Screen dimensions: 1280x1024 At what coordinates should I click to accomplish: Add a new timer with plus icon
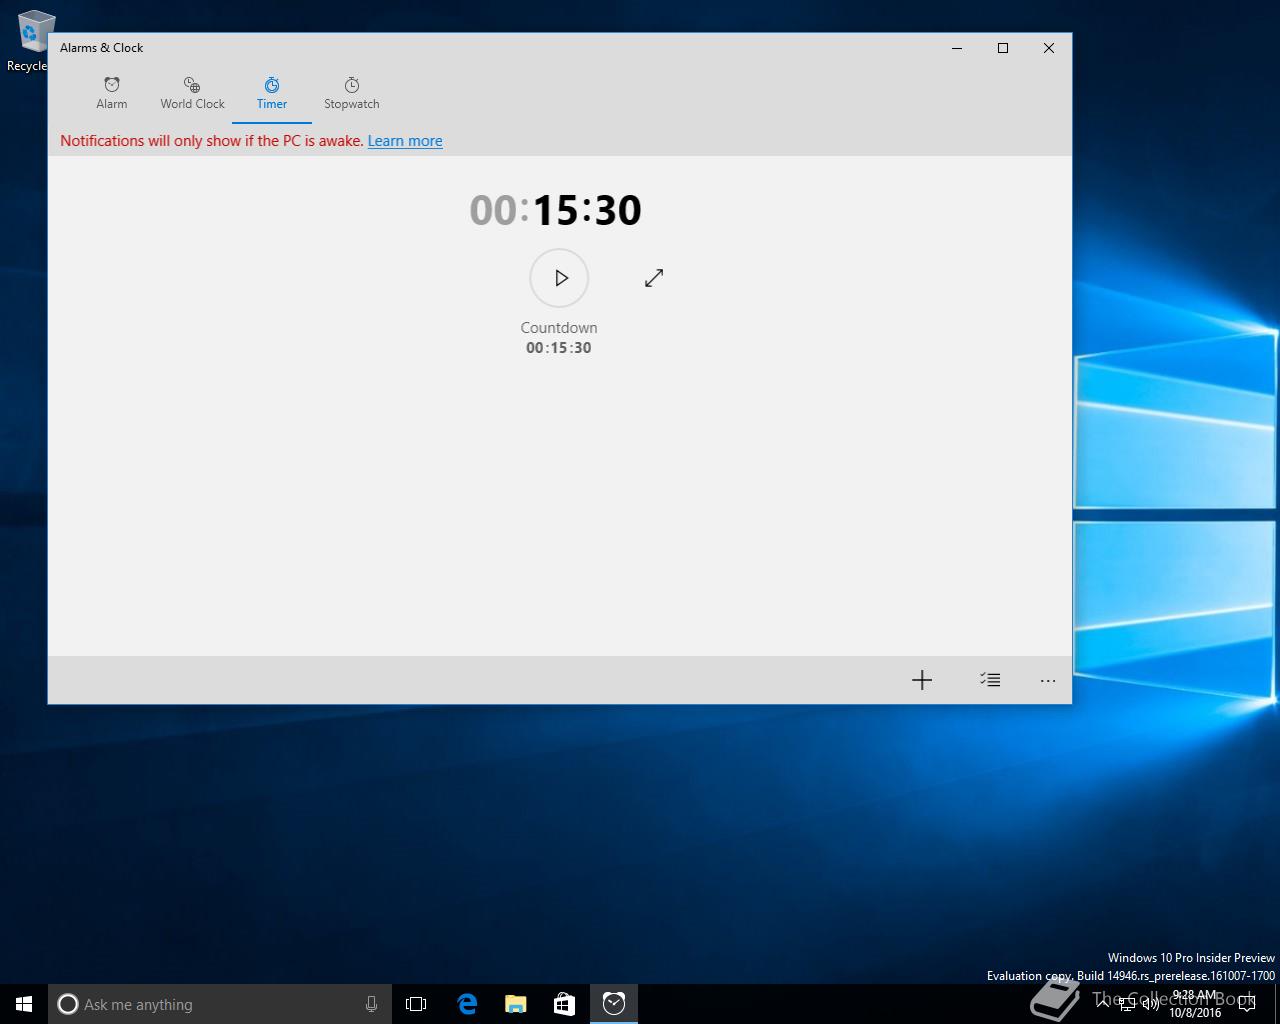(922, 680)
